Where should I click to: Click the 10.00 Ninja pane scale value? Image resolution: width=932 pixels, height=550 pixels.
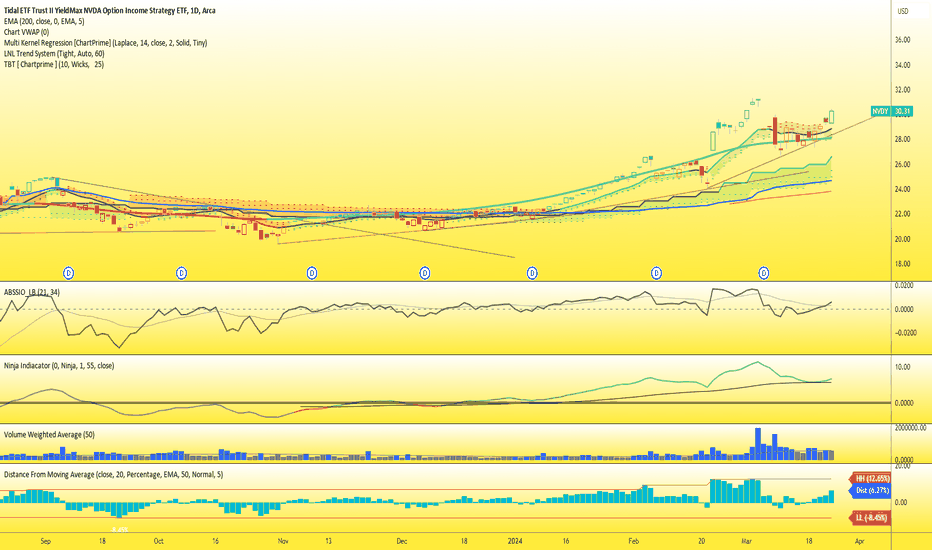(902, 367)
